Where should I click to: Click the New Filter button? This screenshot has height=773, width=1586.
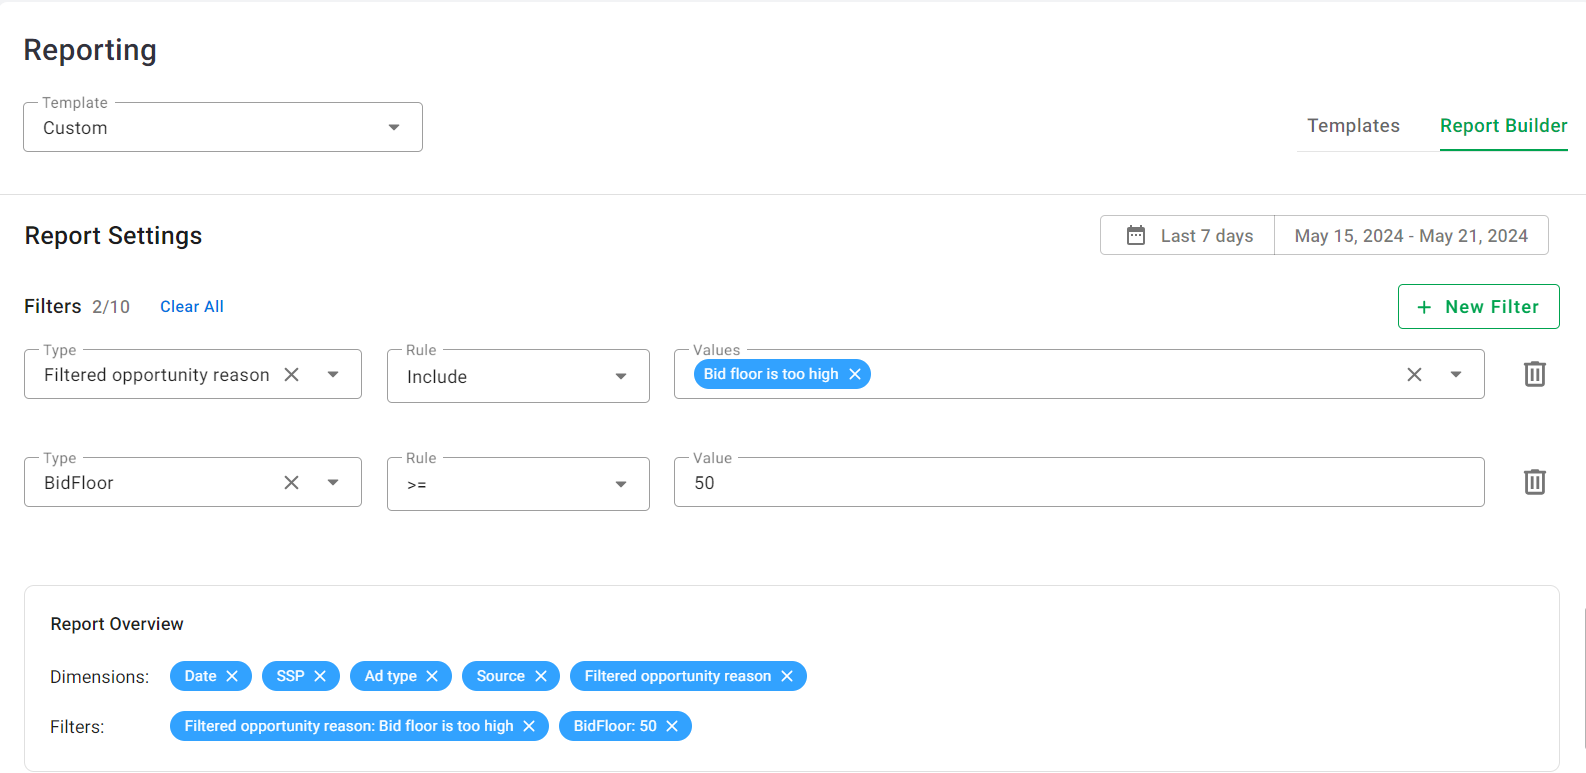point(1478,307)
